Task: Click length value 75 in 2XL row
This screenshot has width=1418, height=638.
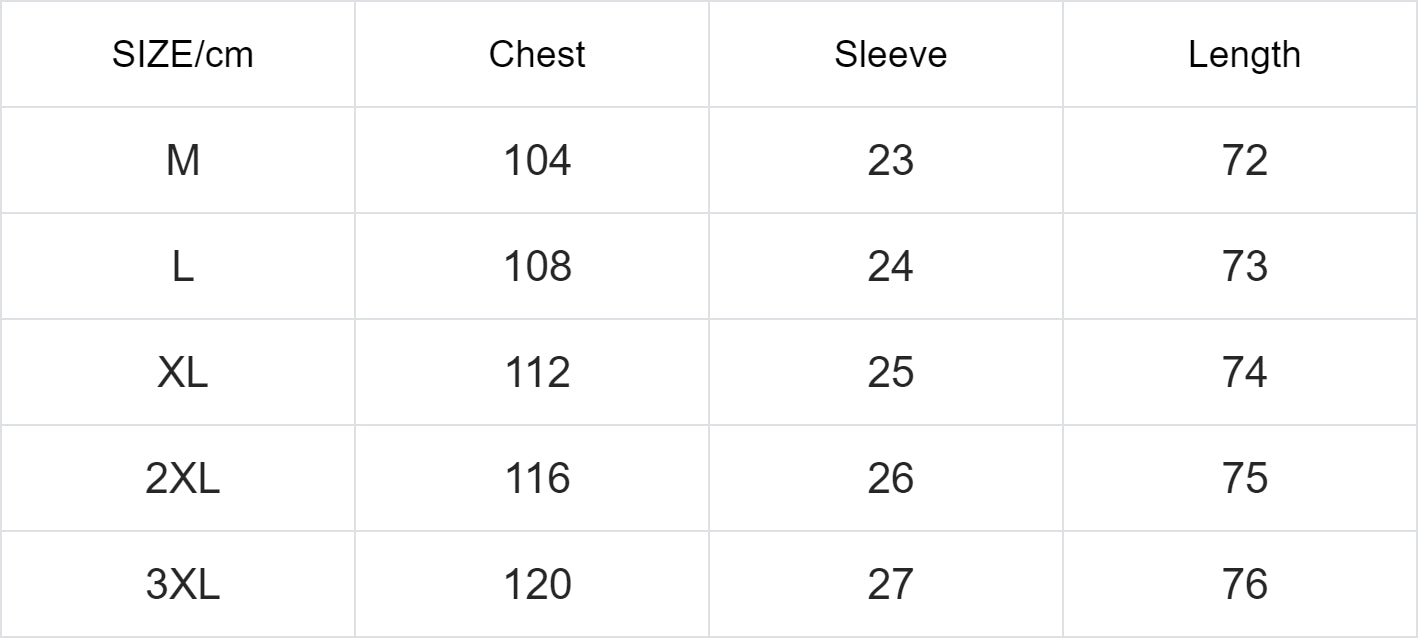Action: [1244, 478]
